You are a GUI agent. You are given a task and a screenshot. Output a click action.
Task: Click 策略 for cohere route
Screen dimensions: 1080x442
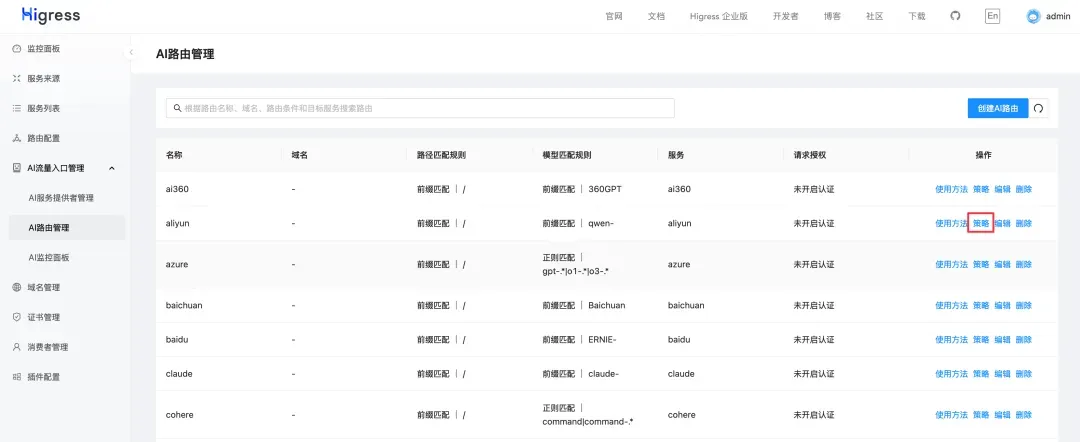pos(981,414)
